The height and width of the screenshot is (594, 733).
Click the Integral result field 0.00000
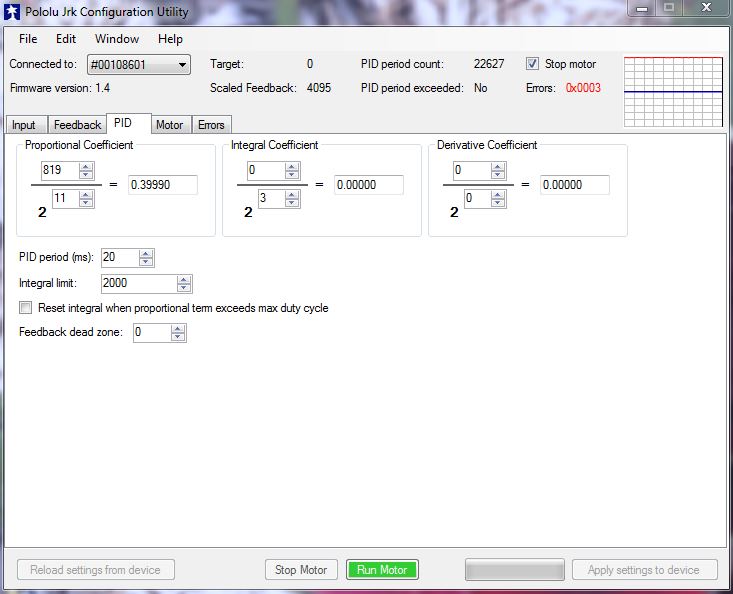pos(369,185)
